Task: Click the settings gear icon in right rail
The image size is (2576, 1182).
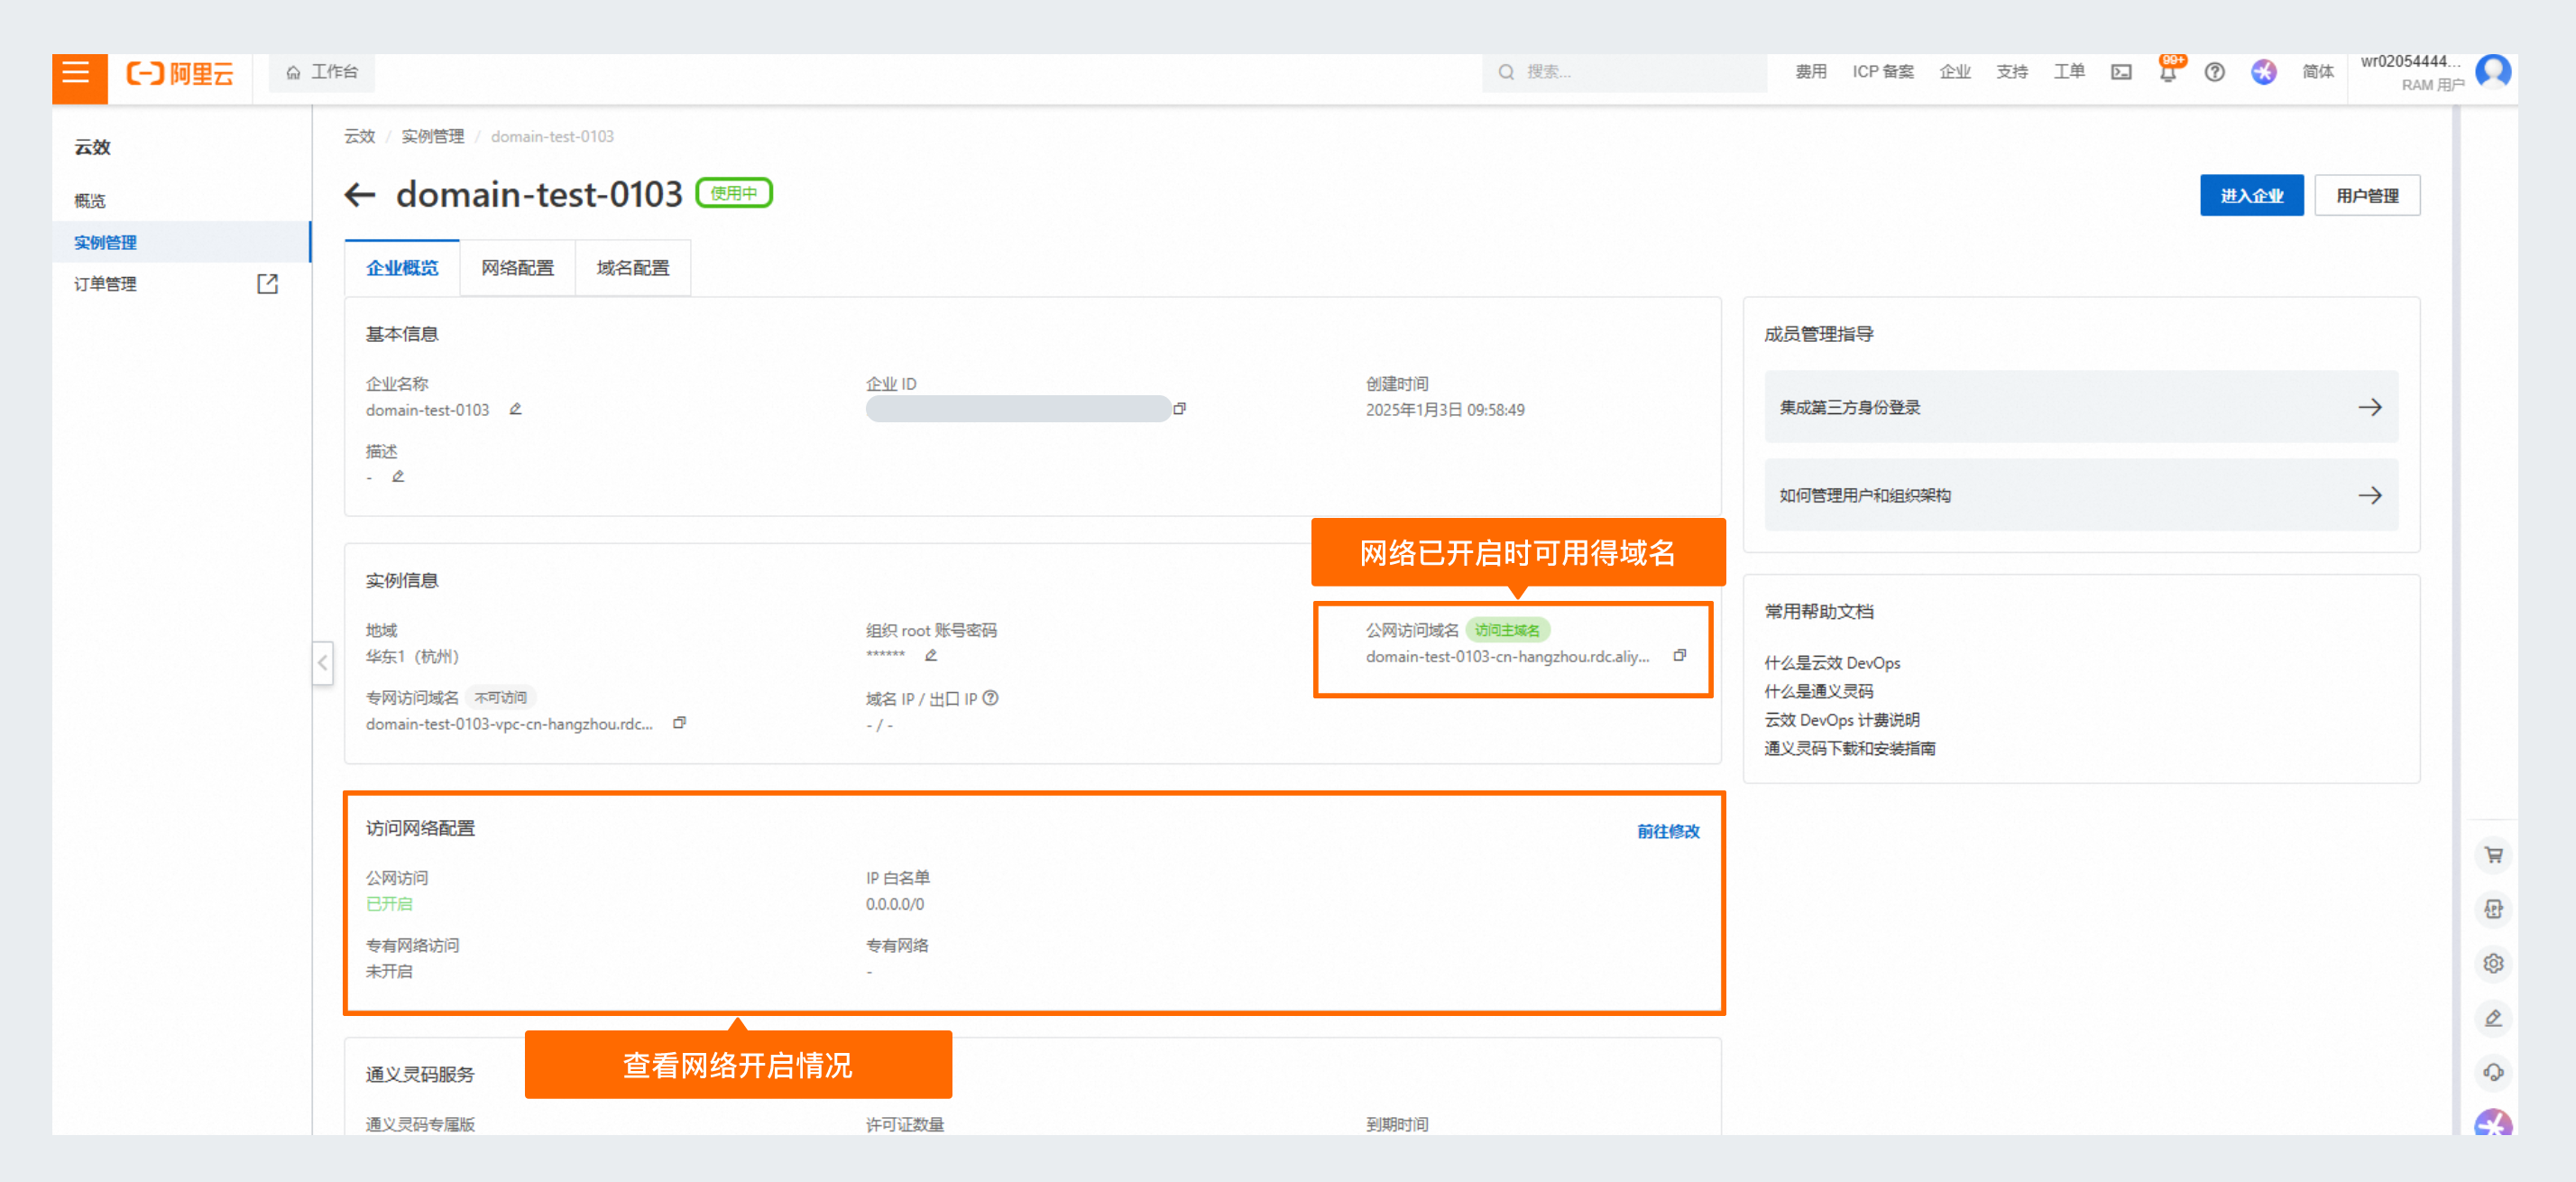Action: [2493, 963]
